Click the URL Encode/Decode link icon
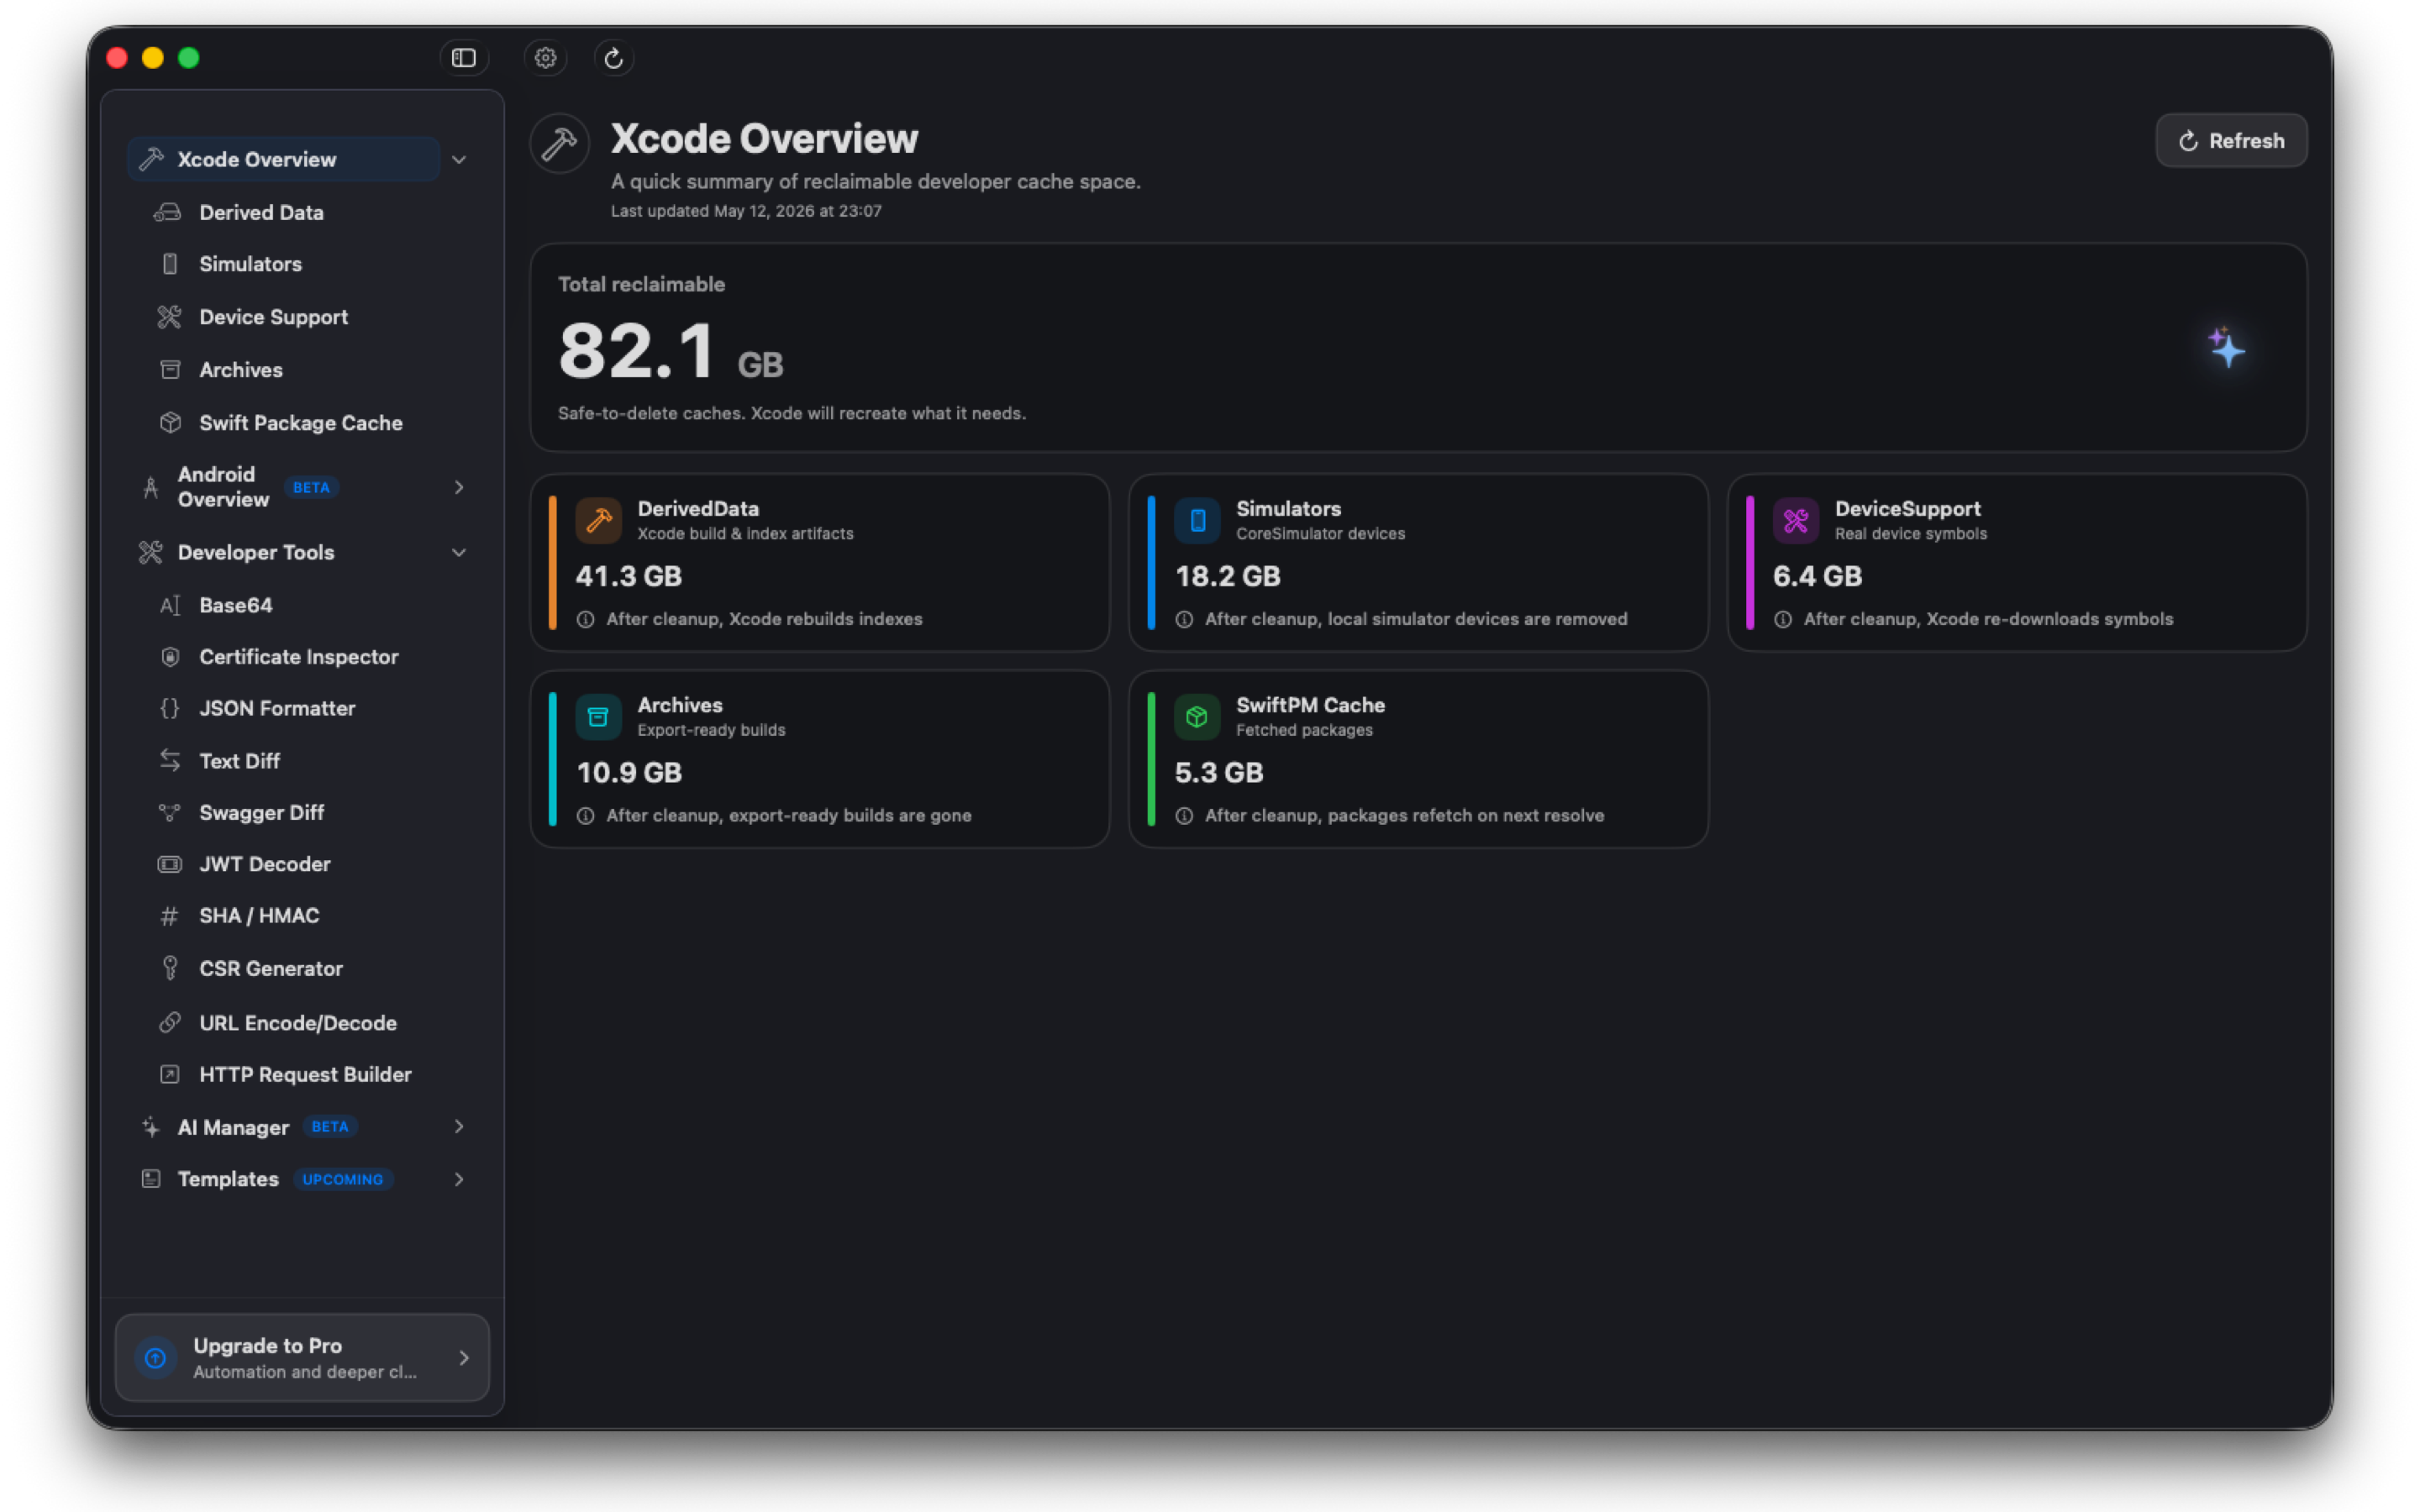The width and height of the screenshot is (2420, 1512). click(x=170, y=1022)
